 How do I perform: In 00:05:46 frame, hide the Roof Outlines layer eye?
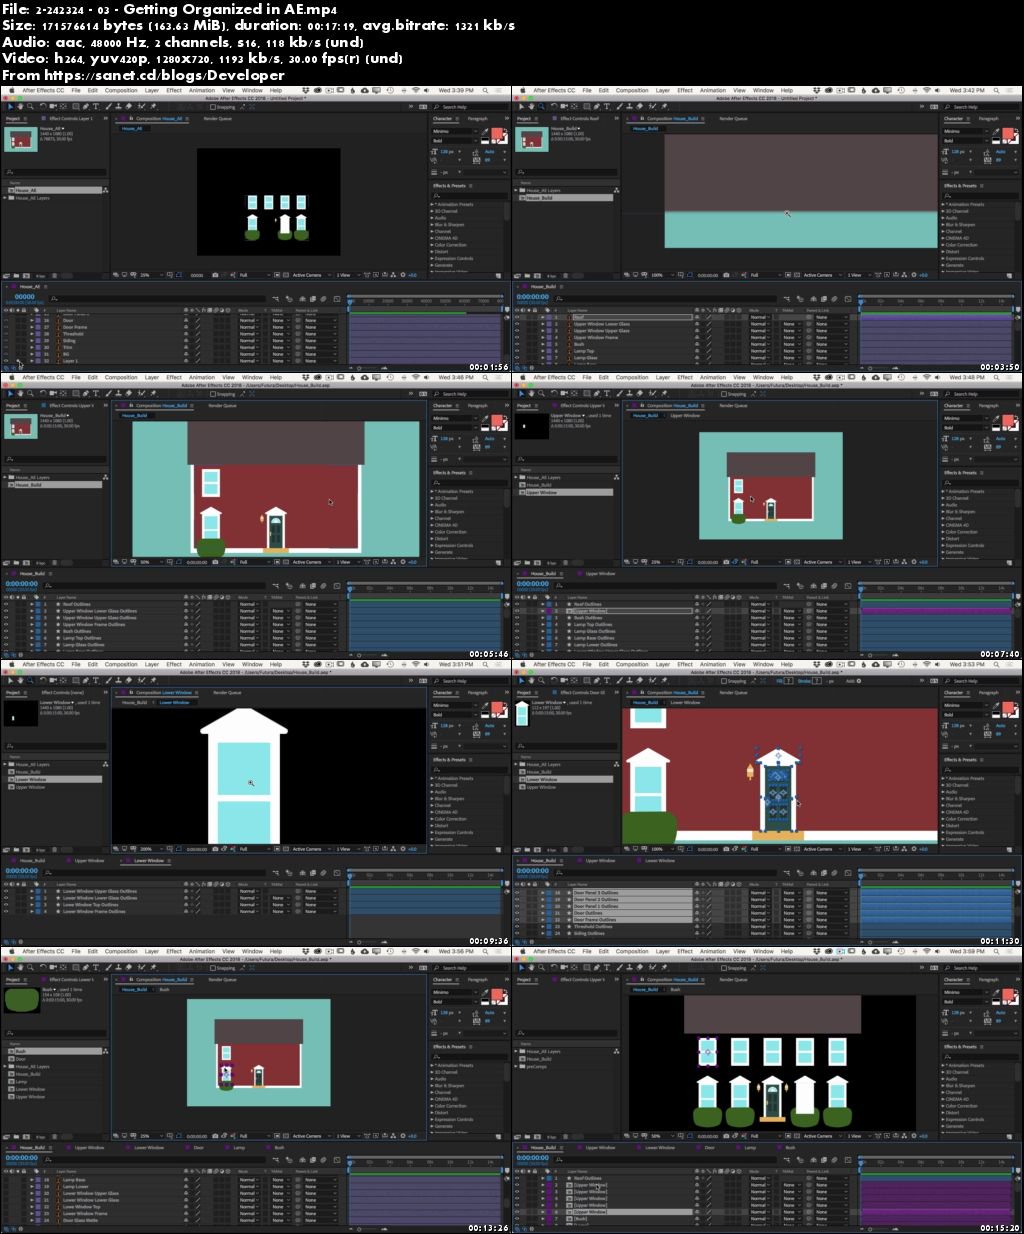click(6, 604)
